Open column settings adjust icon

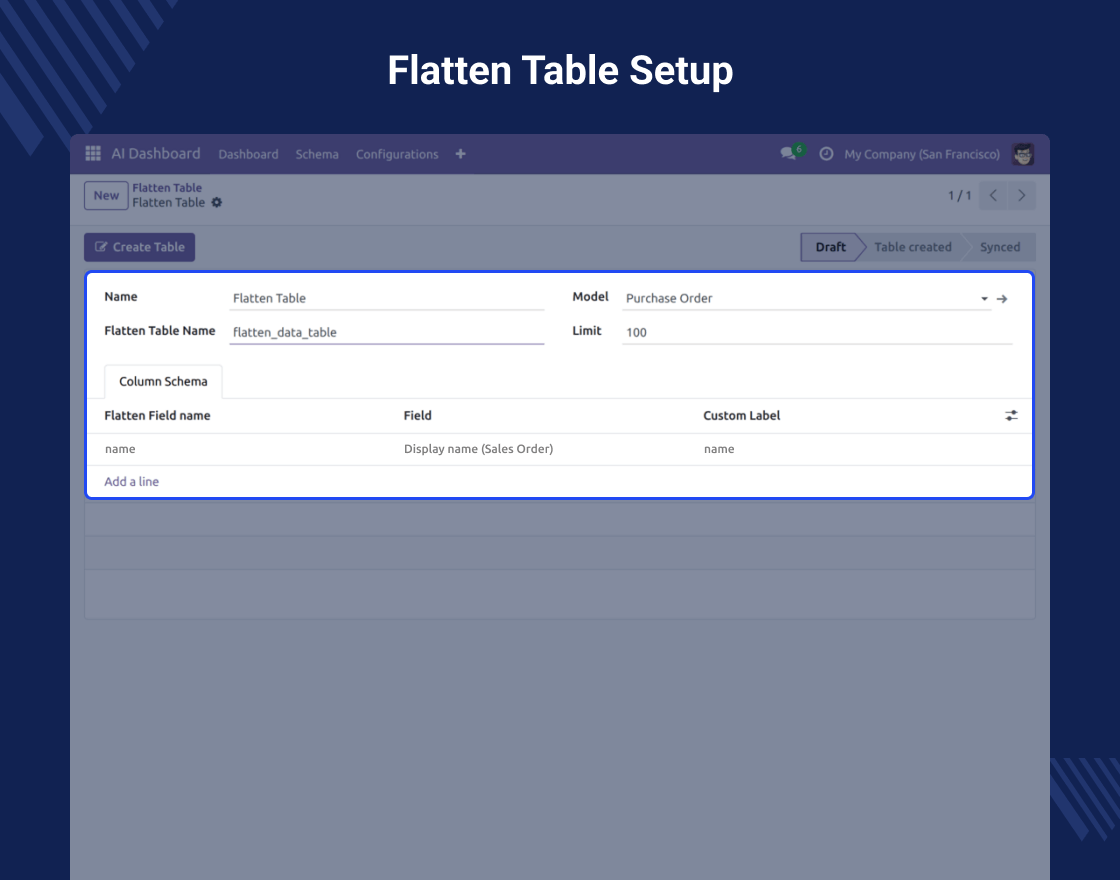(1011, 416)
